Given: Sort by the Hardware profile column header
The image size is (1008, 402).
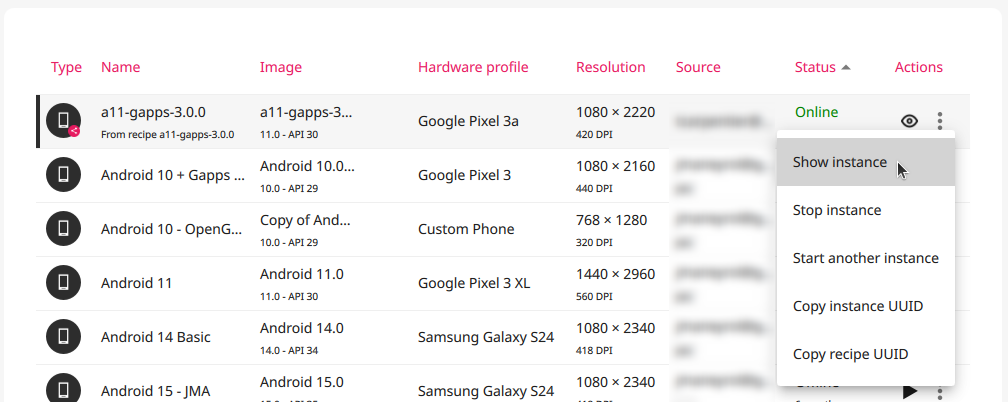Looking at the screenshot, I should [x=473, y=67].
